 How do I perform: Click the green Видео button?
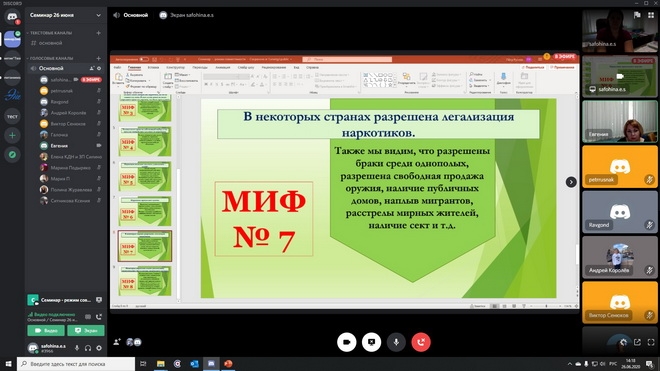46,331
